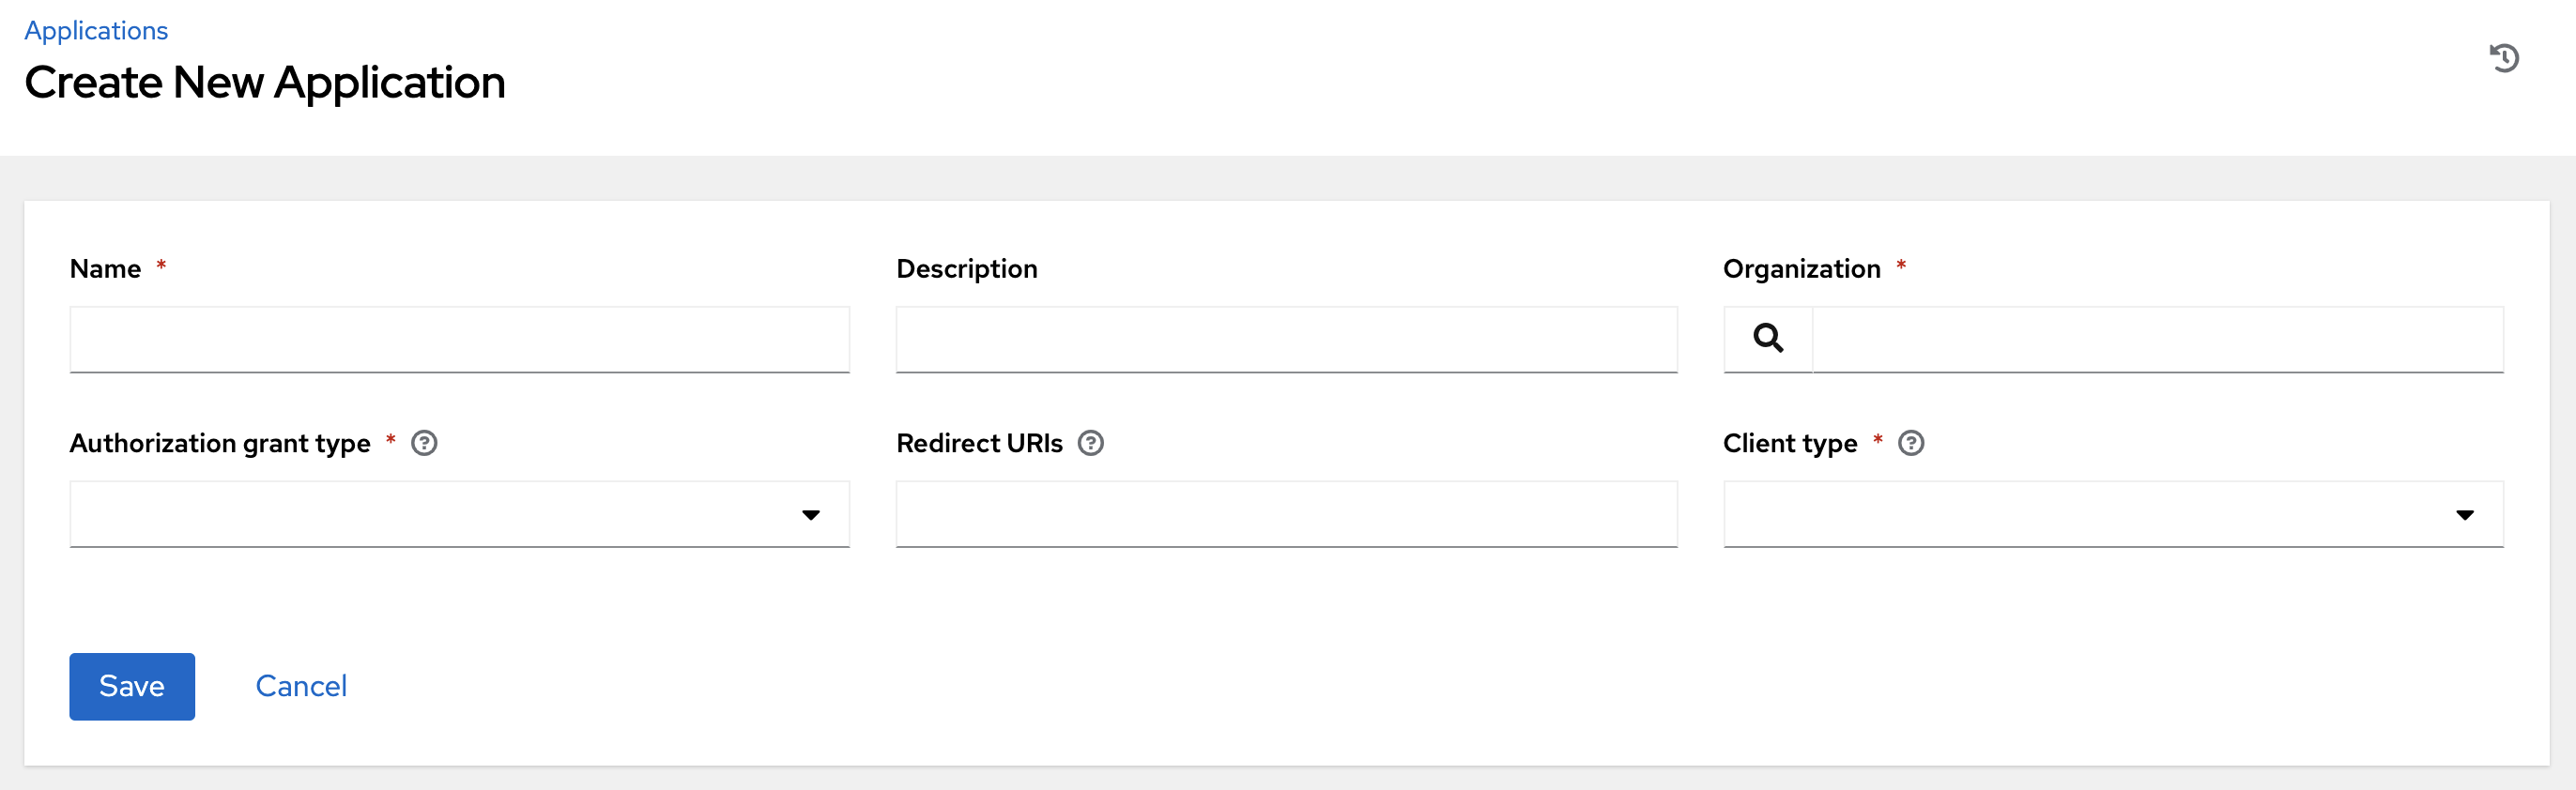Click the magnifying glass to browse organizations
2576x790 pixels.
coord(1766,339)
